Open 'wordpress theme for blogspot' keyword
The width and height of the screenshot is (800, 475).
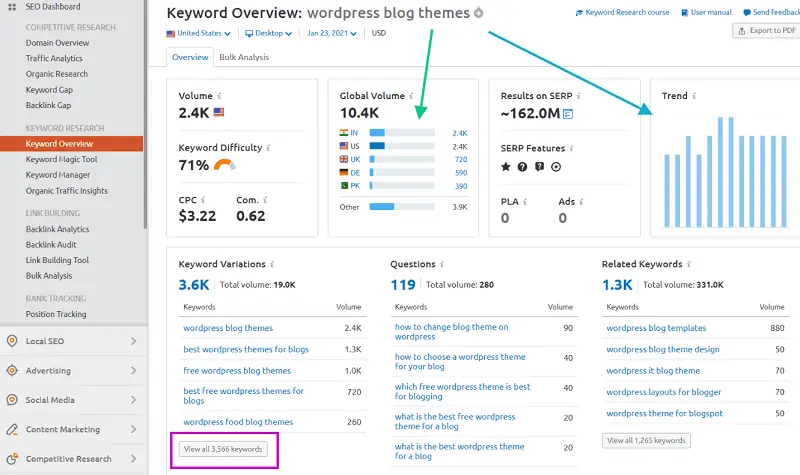point(664,413)
